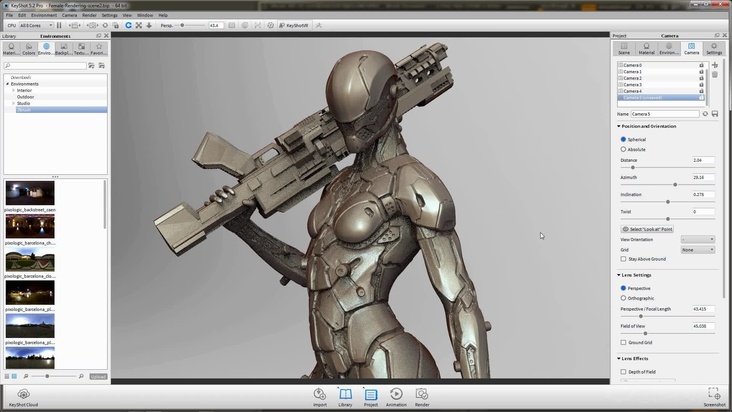Click the camera Name input field
The width and height of the screenshot is (732, 412).
coord(665,114)
